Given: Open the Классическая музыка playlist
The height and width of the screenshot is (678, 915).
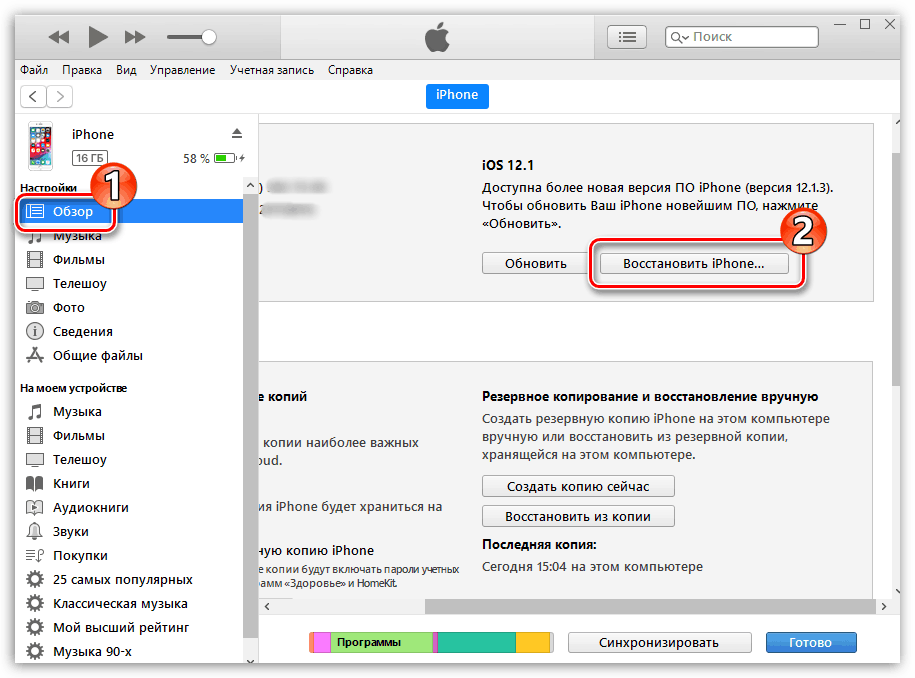Looking at the screenshot, I should point(130,603).
